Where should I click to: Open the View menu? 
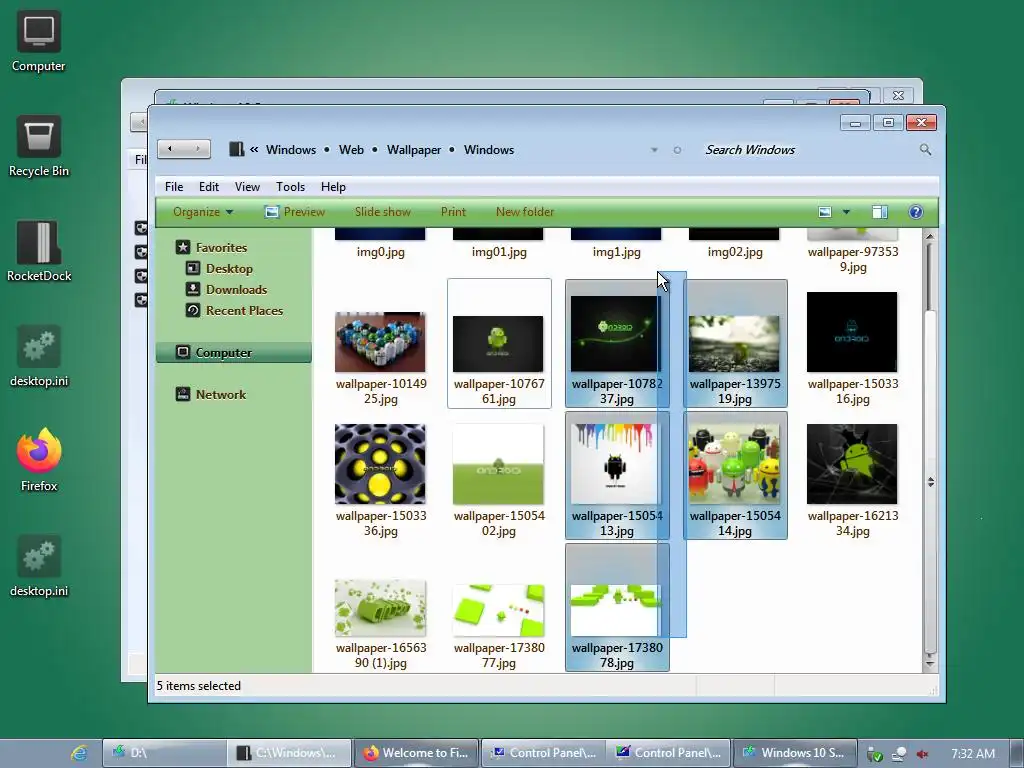point(248,187)
